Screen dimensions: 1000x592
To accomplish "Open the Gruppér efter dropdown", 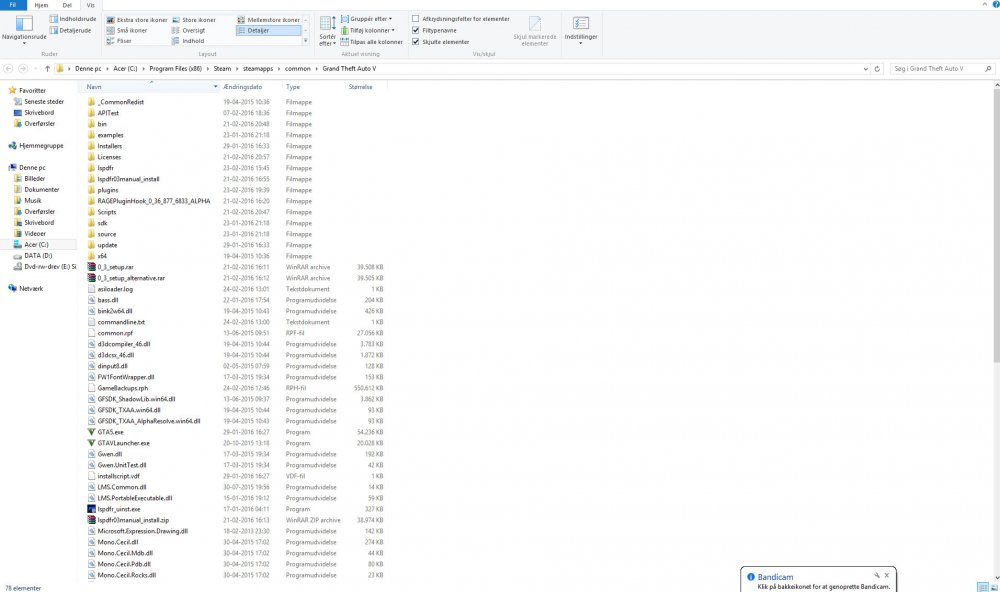I will click(x=367, y=18).
